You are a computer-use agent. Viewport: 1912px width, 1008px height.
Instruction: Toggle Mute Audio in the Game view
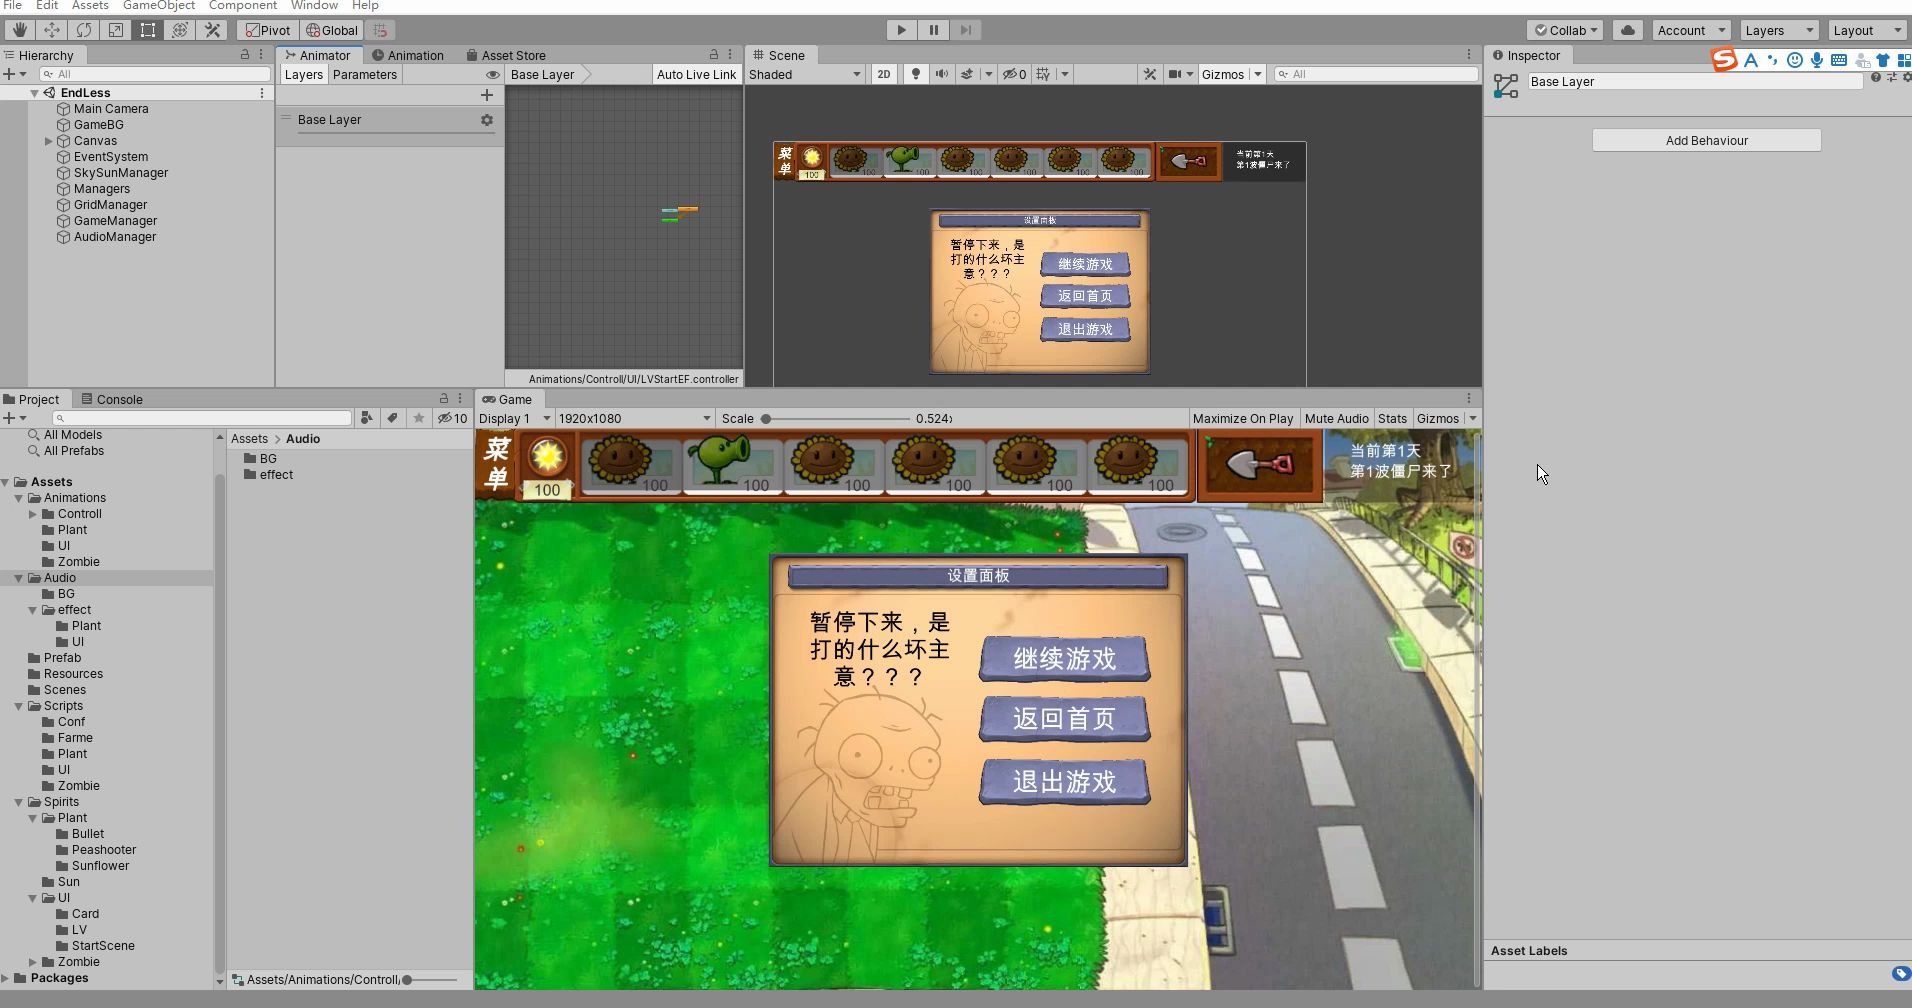[x=1338, y=419]
